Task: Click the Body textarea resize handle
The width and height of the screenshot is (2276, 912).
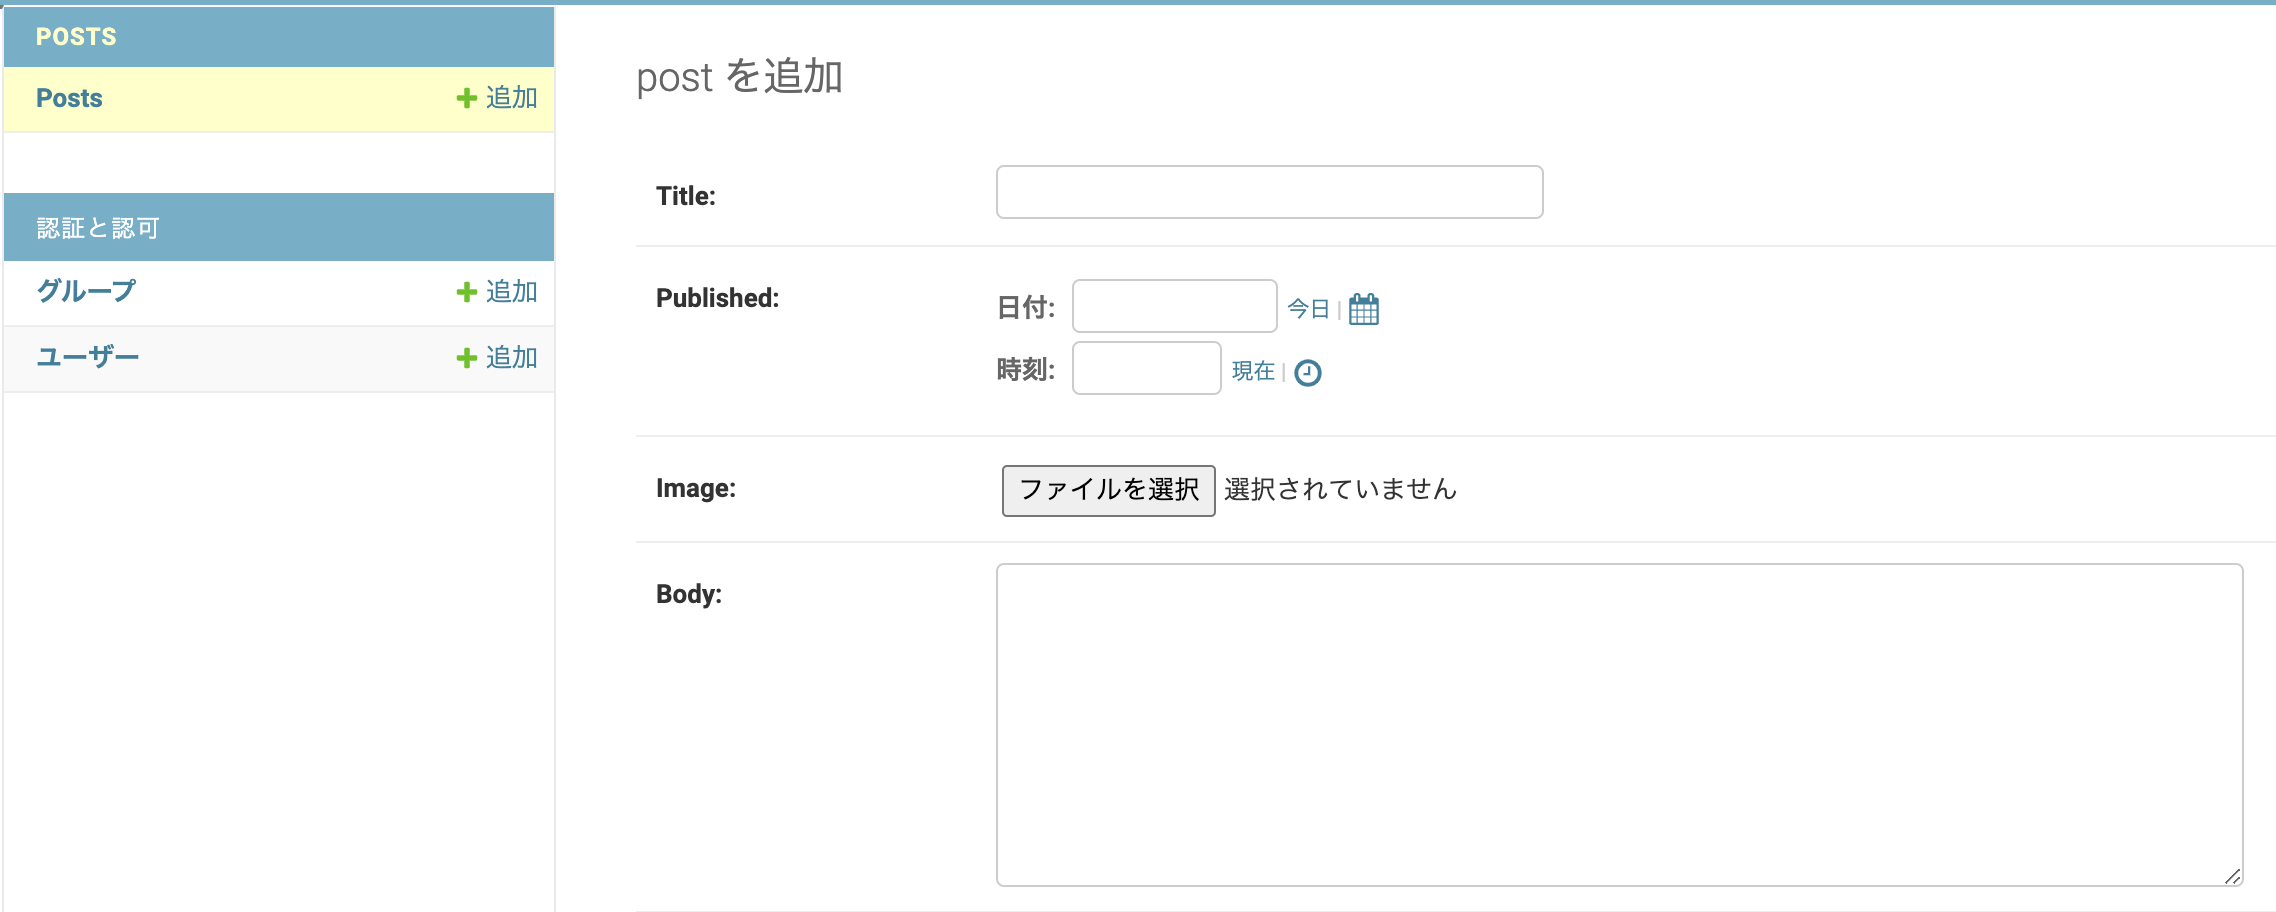Action: click(x=2232, y=876)
